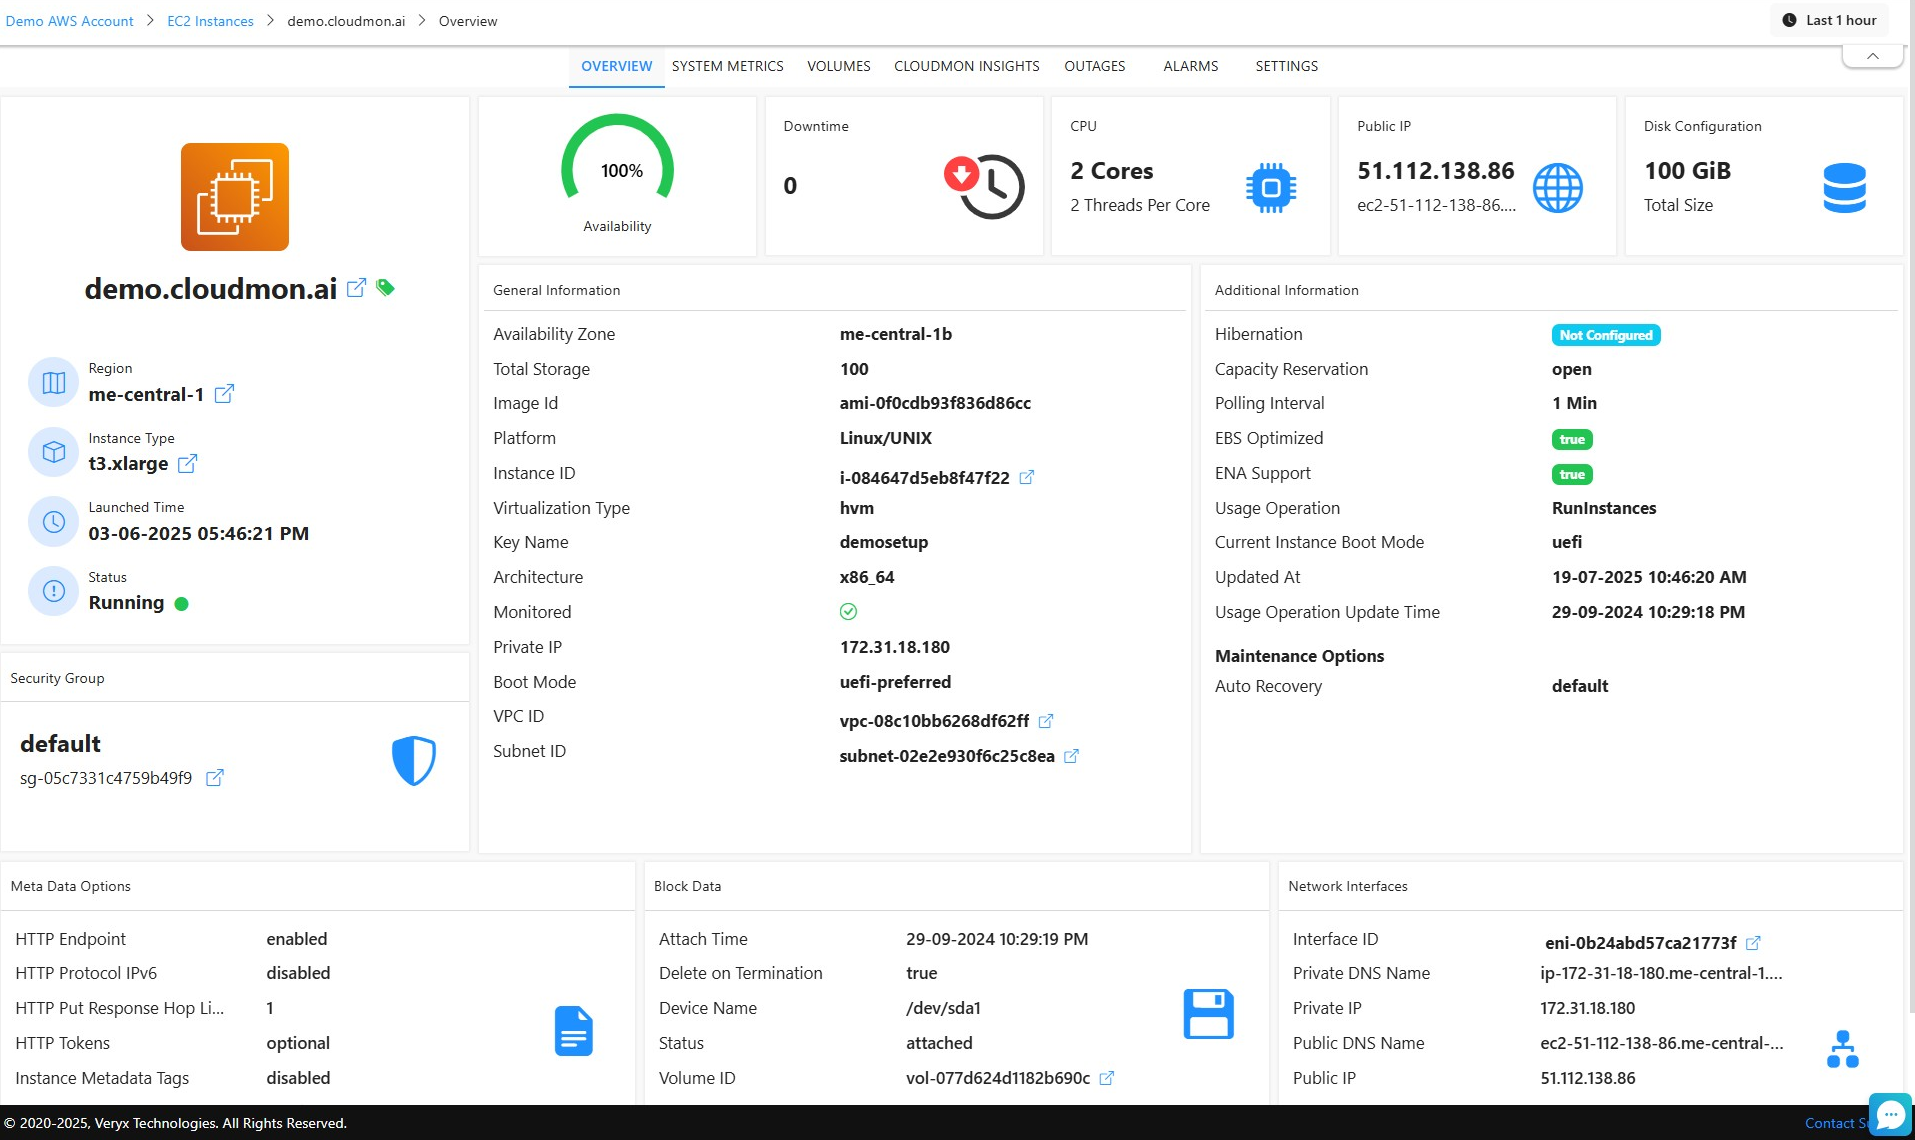Click the green tag icon beside hostname

tap(385, 288)
